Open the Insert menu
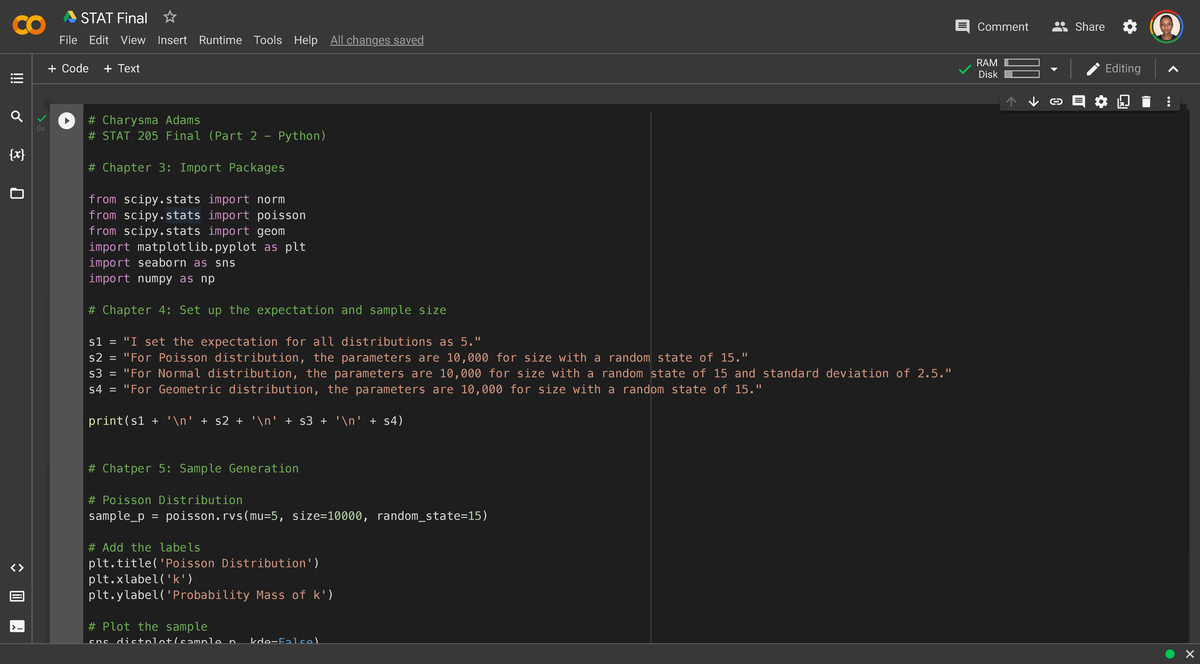Viewport: 1200px width, 664px height. click(172, 40)
